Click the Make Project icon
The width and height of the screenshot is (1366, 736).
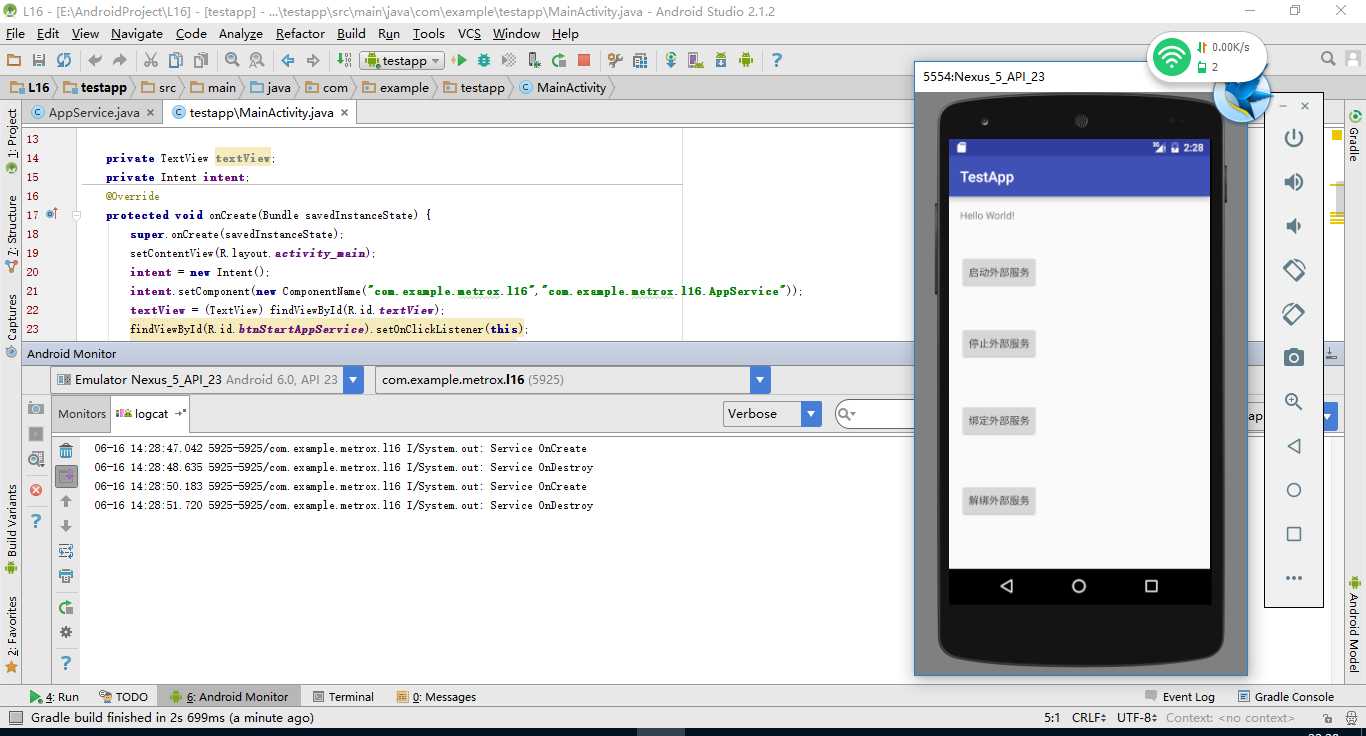(x=344, y=60)
